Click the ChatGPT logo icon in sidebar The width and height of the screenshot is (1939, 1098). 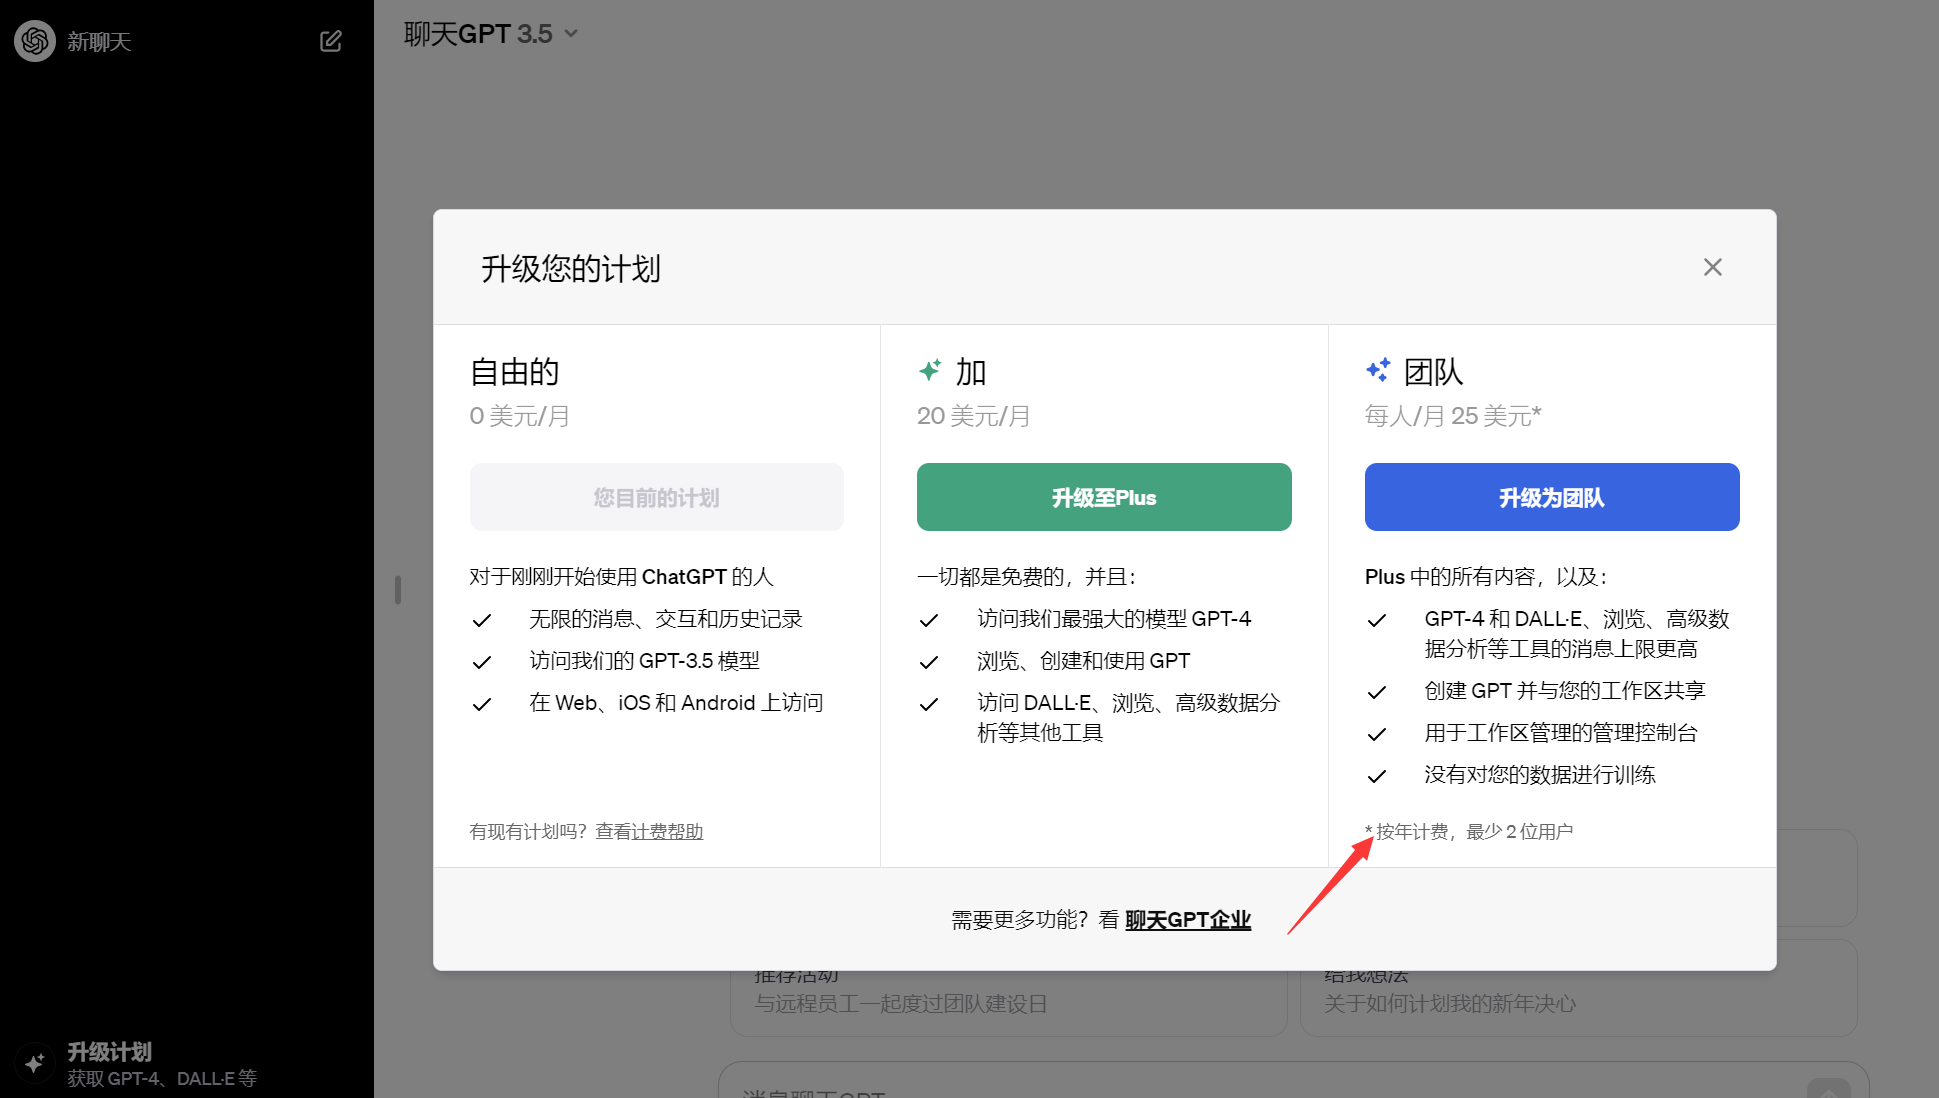pyautogui.click(x=35, y=41)
